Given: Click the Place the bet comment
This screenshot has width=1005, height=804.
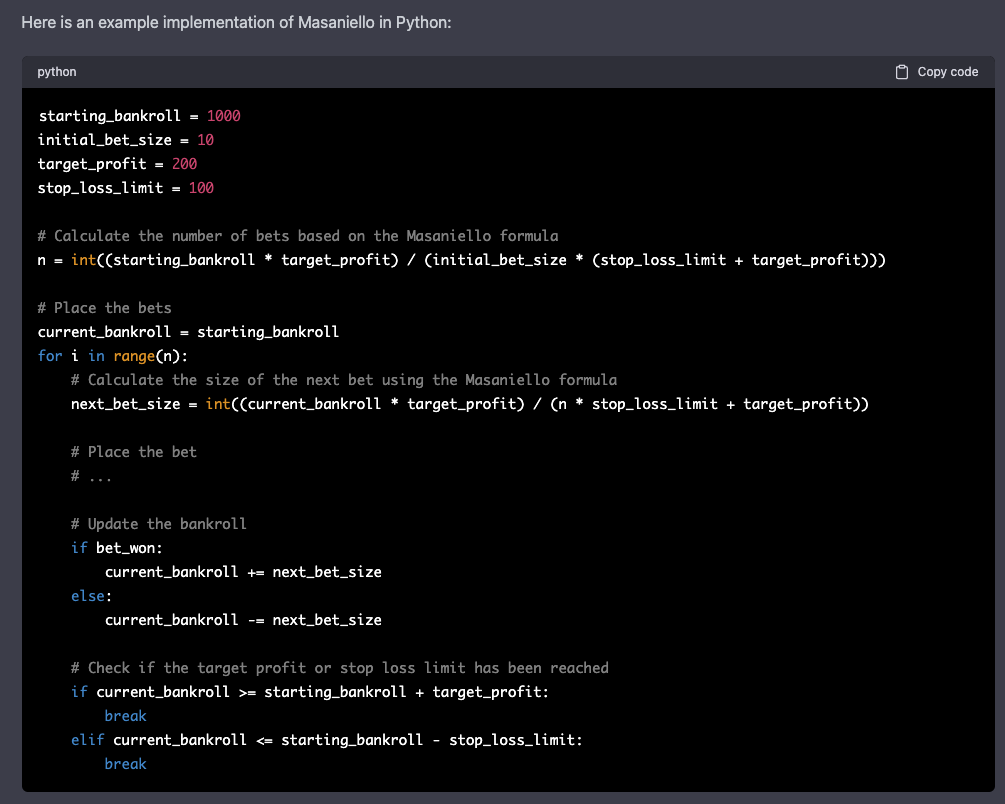Looking at the screenshot, I should [134, 451].
